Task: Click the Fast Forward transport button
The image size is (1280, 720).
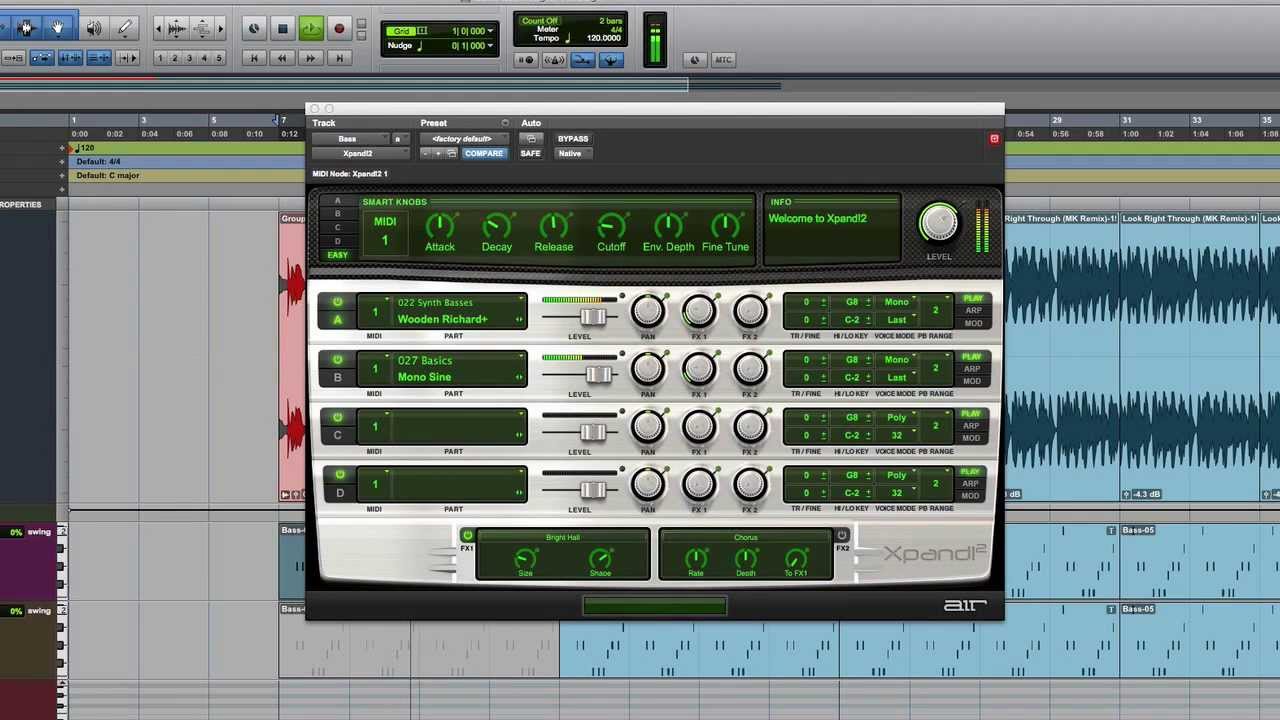Action: (x=311, y=59)
